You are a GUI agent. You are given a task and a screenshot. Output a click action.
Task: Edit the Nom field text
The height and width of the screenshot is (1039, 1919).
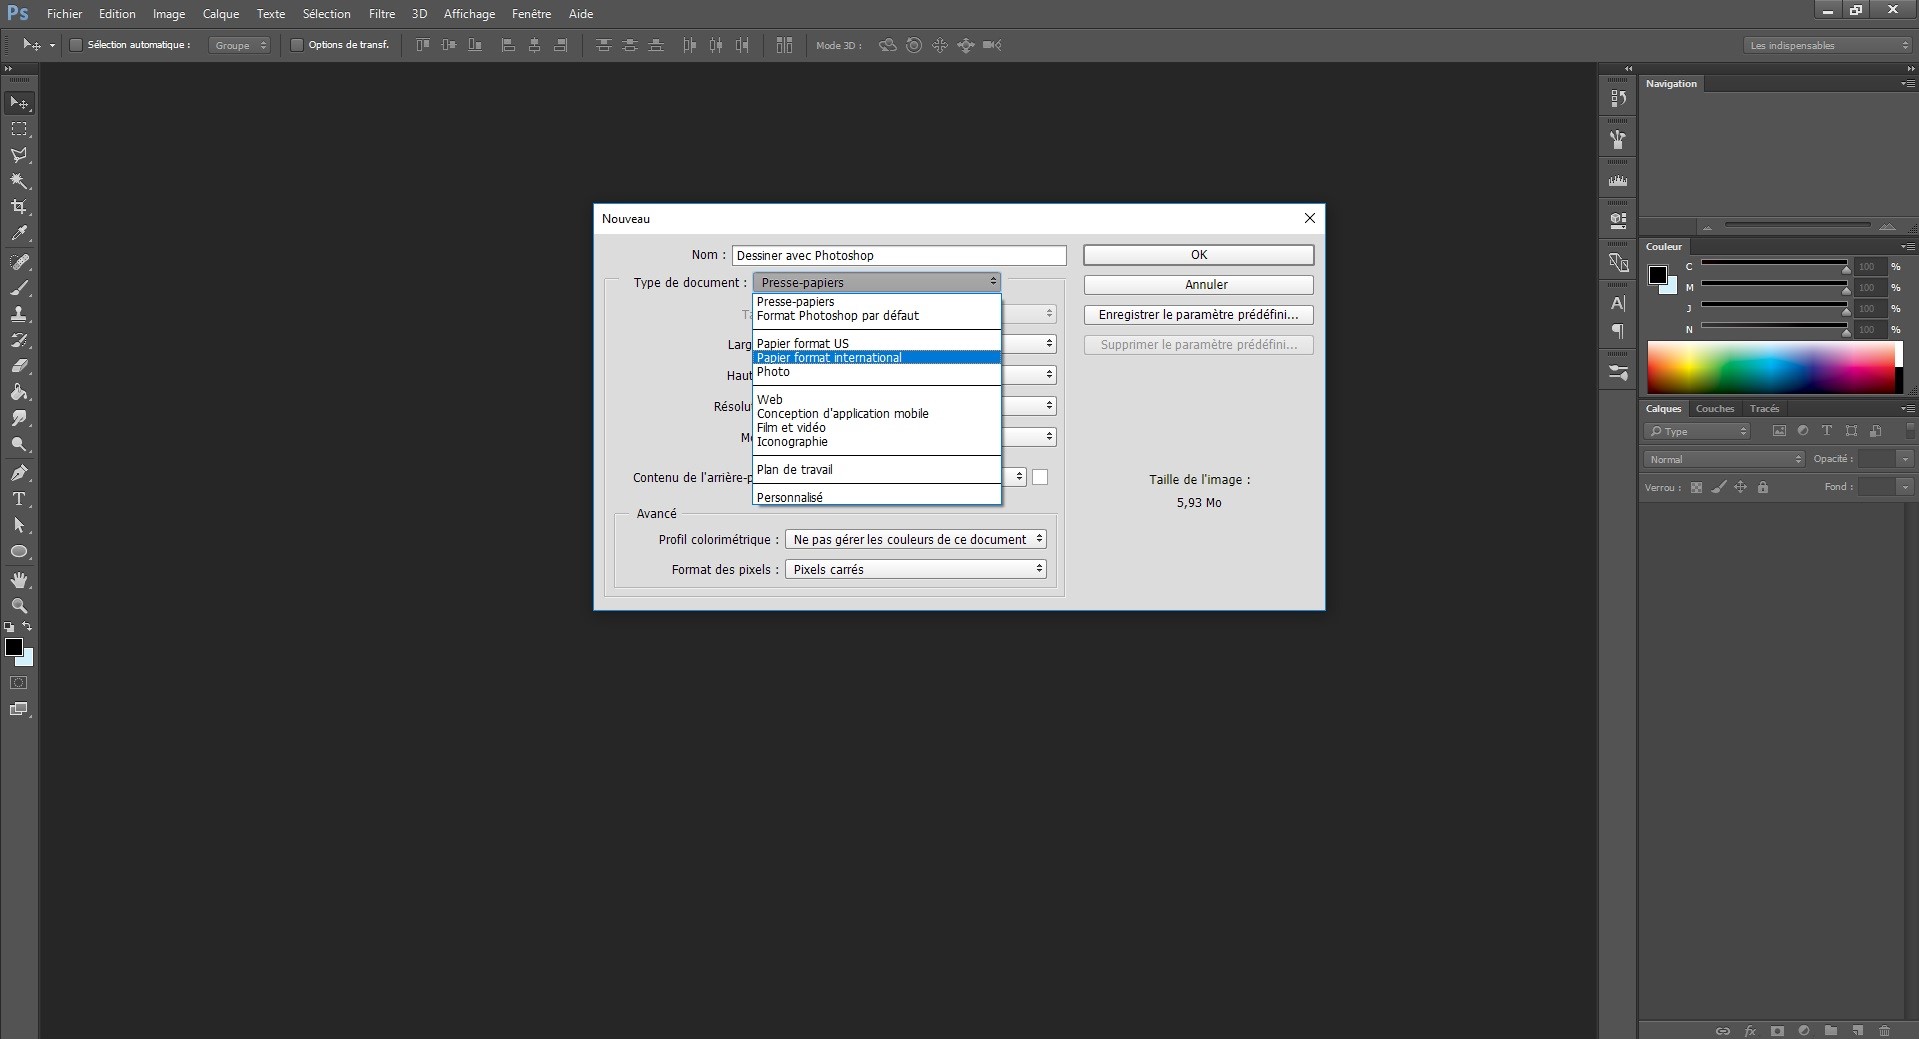[897, 255]
